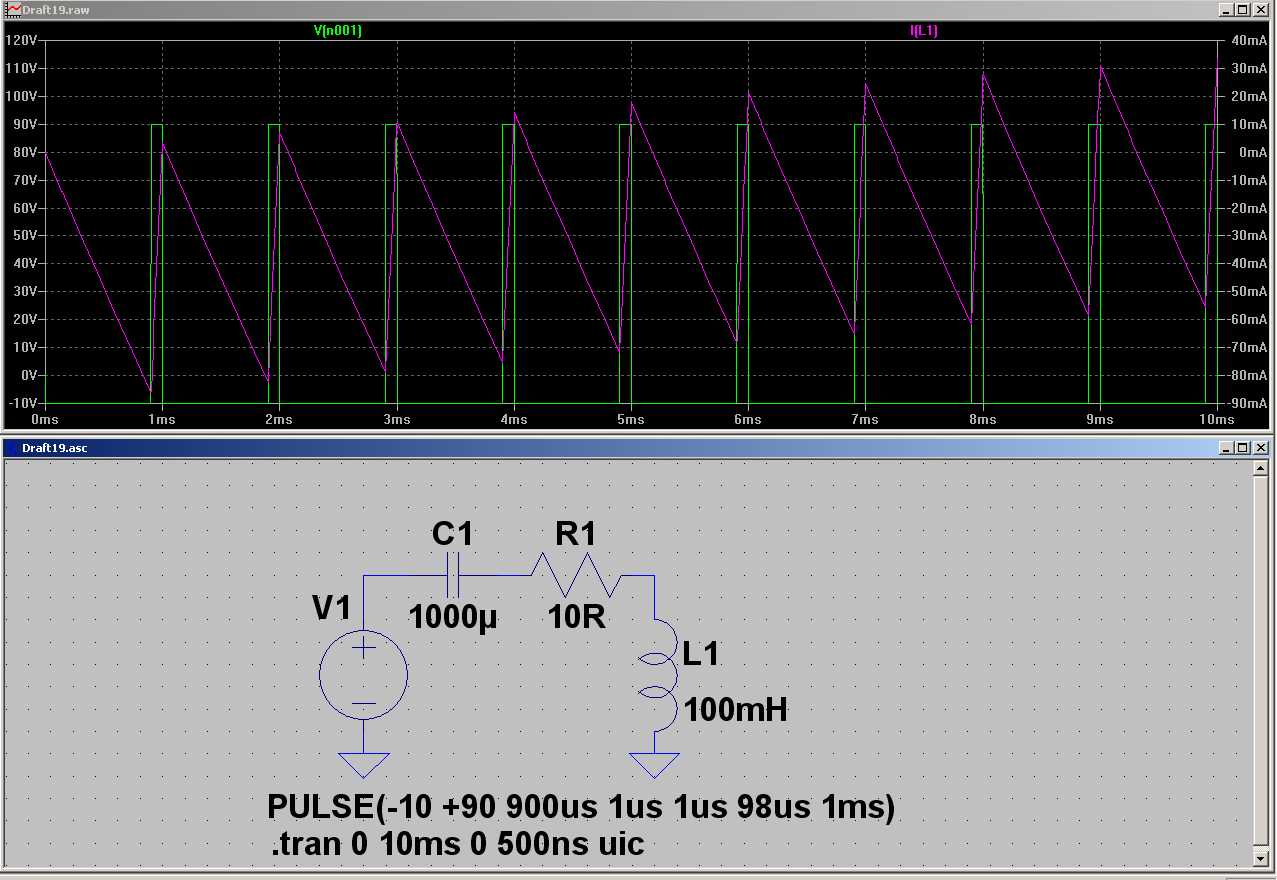Click the 10R resistor value
This screenshot has height=880, width=1277.
(x=577, y=617)
